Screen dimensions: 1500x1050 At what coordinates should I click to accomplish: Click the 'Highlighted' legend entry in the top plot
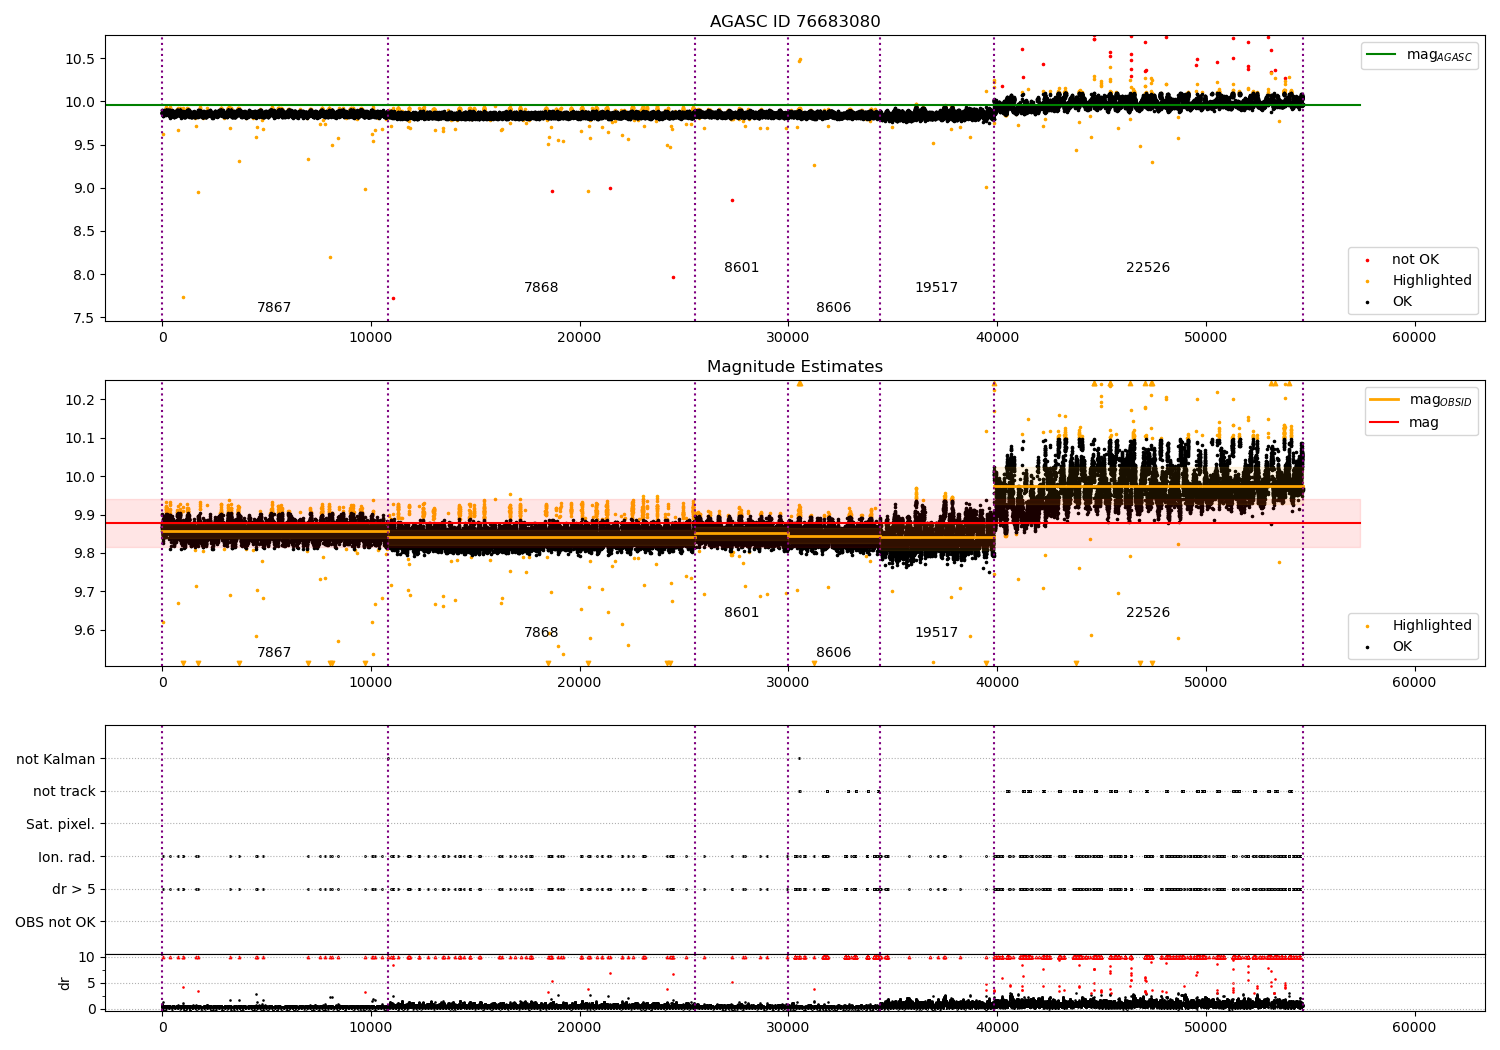1419,281
